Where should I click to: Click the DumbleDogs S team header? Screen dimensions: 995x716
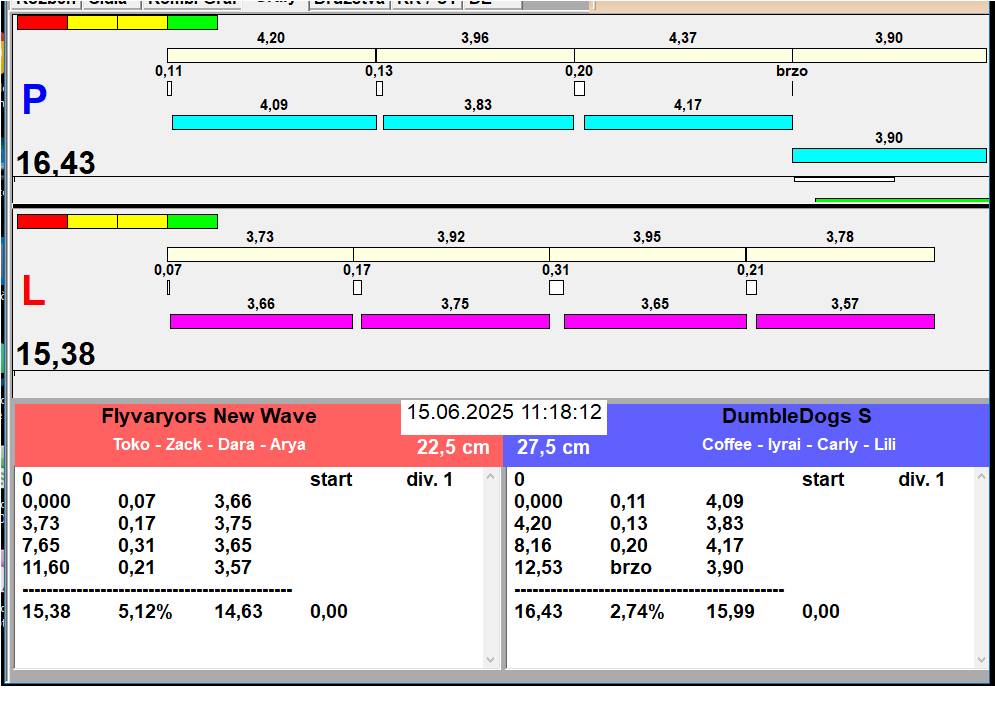click(x=797, y=417)
